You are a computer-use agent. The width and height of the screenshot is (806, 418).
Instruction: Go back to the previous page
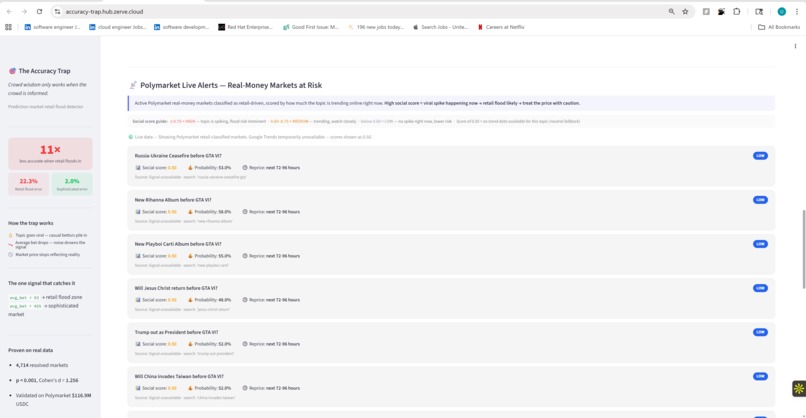tap(9, 11)
